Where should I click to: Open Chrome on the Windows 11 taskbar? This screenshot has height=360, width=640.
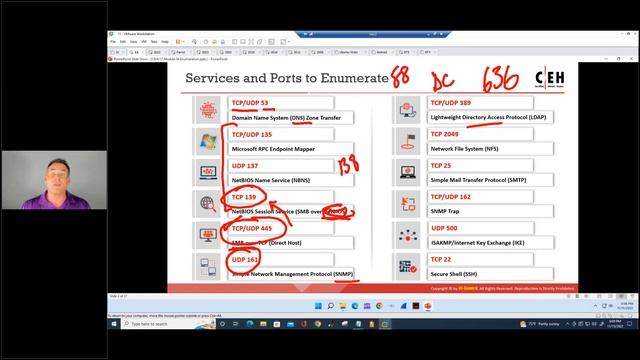click(x=379, y=306)
